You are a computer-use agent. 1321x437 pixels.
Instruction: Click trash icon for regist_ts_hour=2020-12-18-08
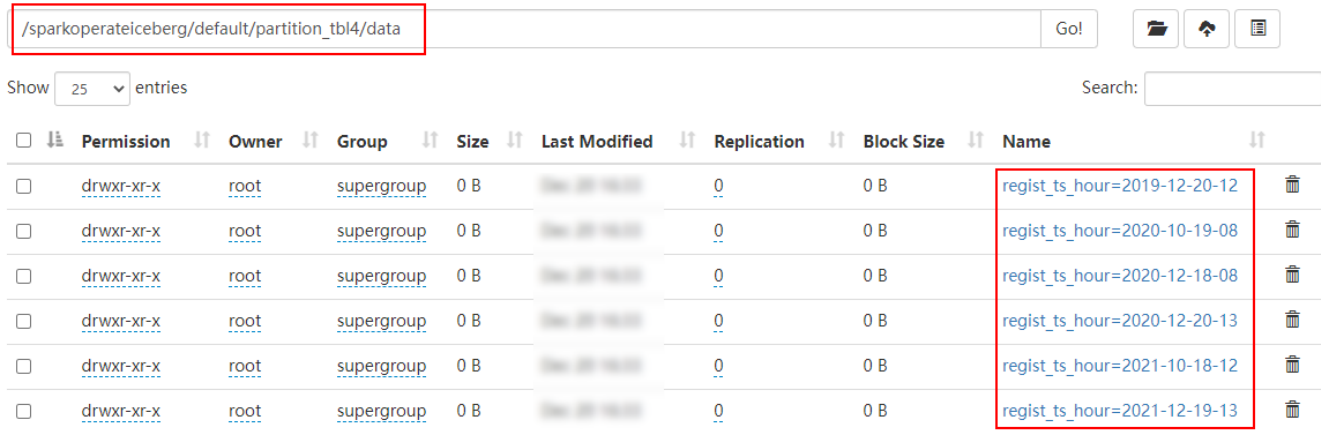click(1292, 275)
